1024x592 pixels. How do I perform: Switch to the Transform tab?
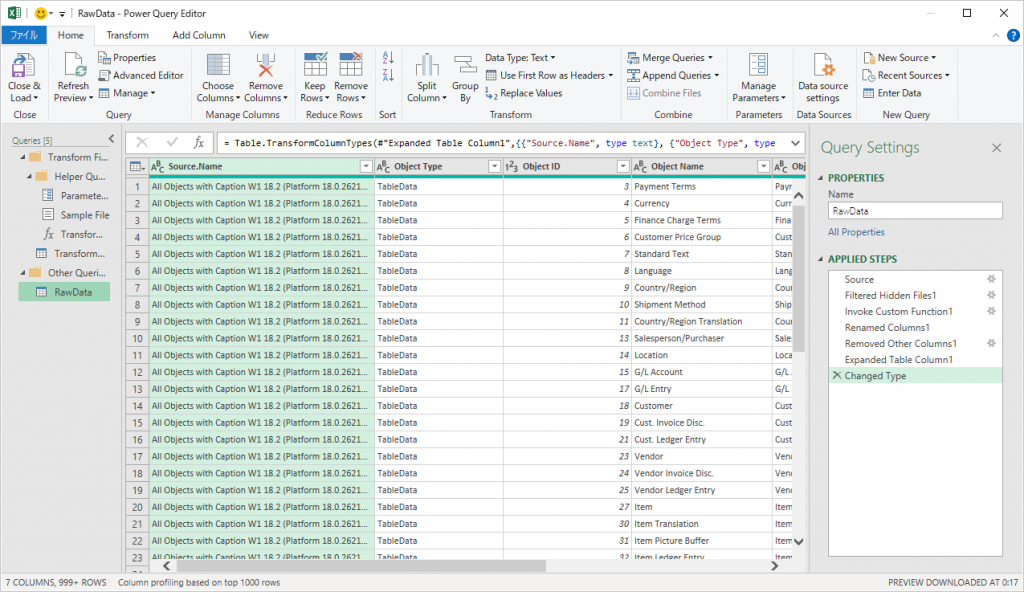[x=127, y=35]
